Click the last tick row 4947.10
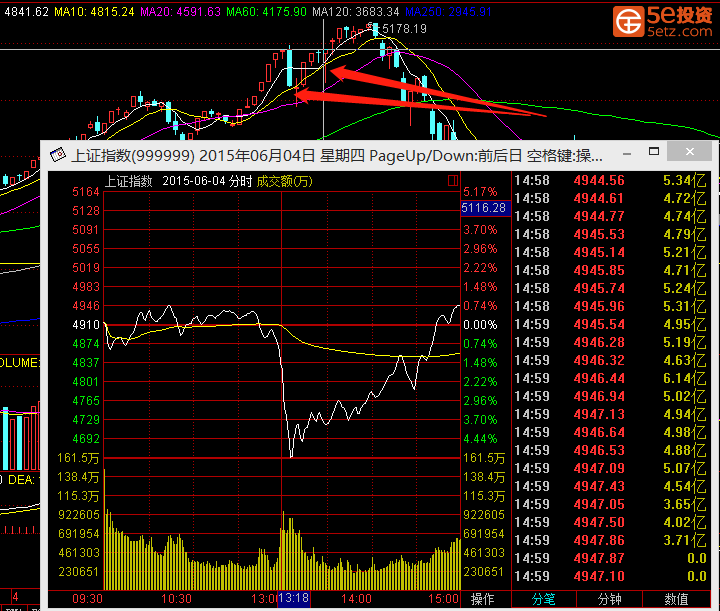This screenshot has width=720, height=611. (x=611, y=576)
